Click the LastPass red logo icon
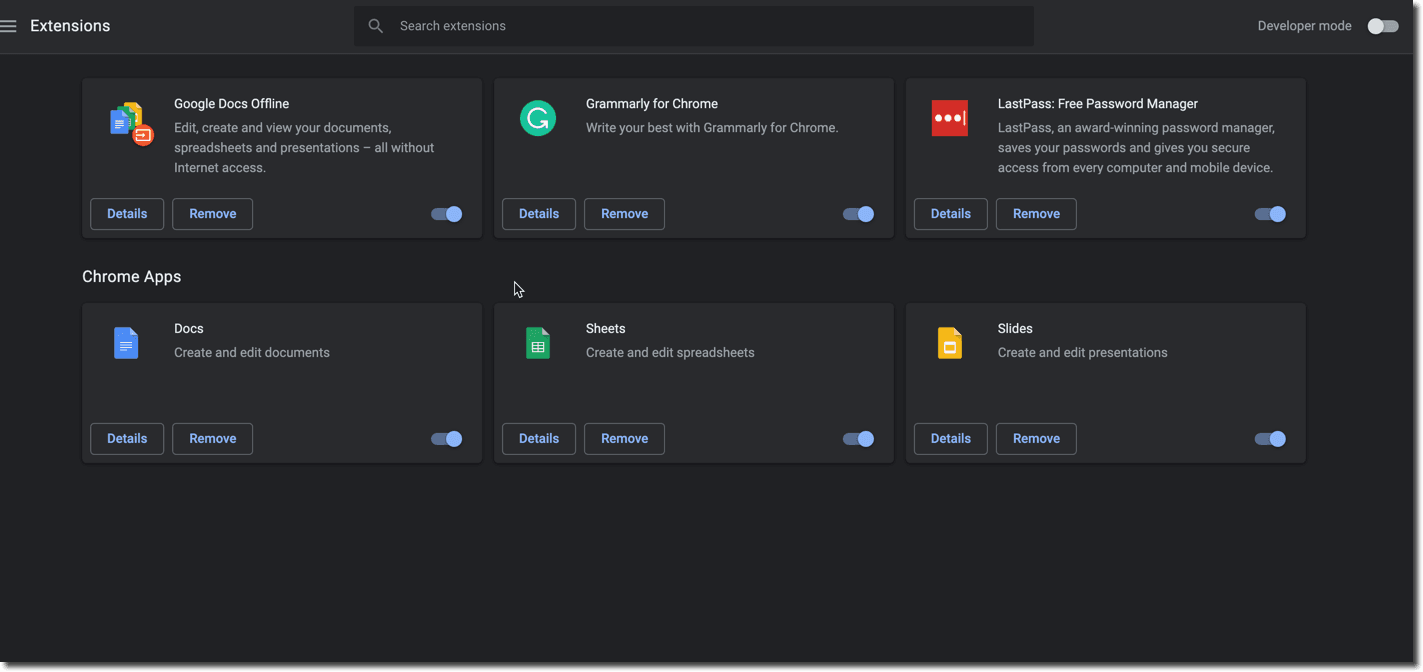This screenshot has width=1423, height=672. pyautogui.click(x=949, y=118)
